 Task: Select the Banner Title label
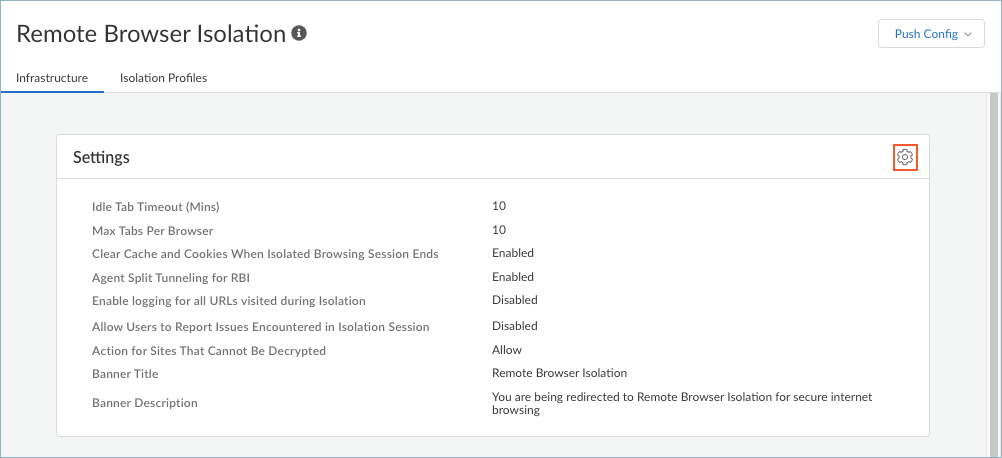click(x=125, y=374)
